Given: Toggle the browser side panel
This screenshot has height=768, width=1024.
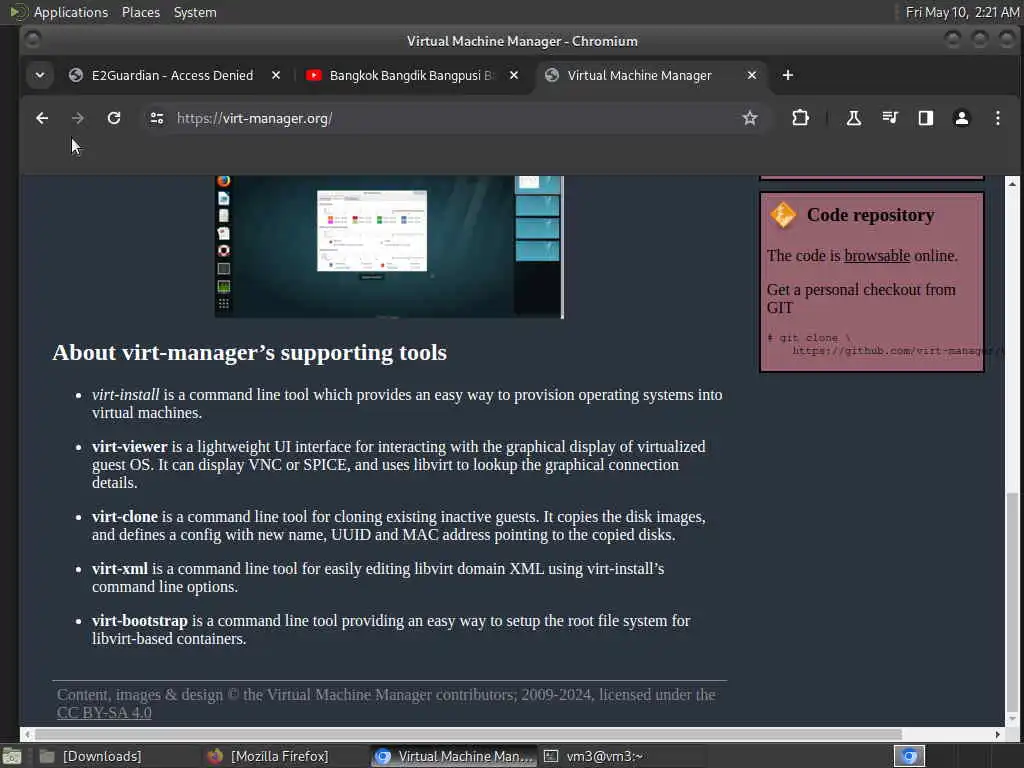Looking at the screenshot, I should click(925, 118).
